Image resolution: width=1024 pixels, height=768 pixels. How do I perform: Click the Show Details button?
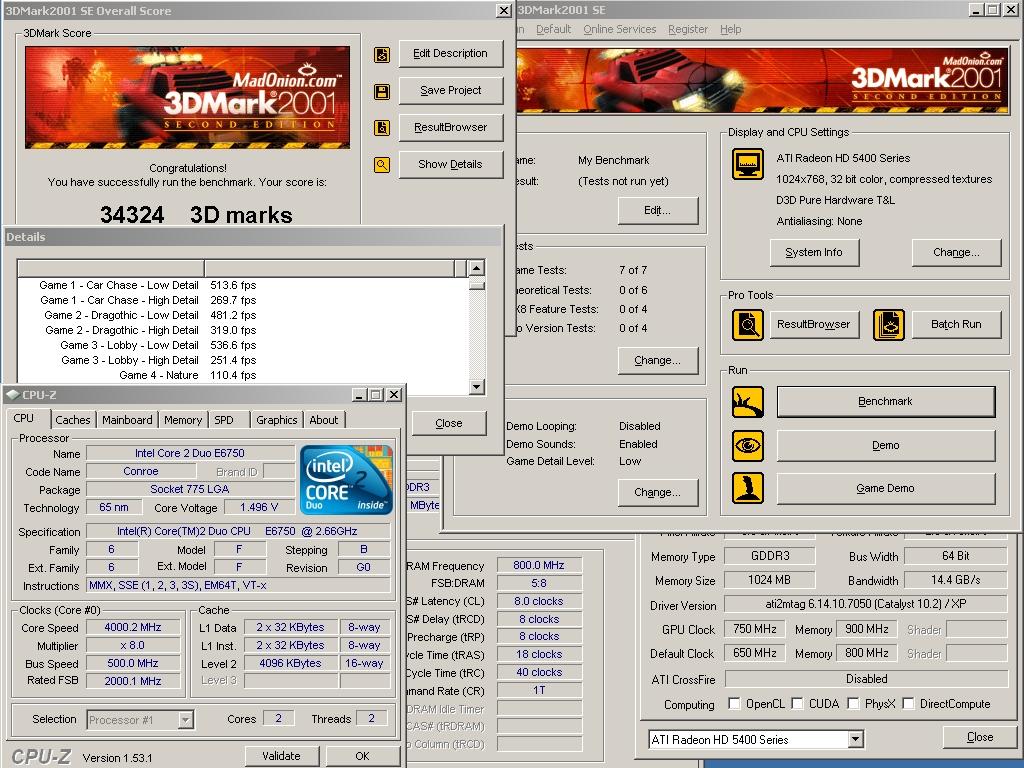pyautogui.click(x=451, y=164)
